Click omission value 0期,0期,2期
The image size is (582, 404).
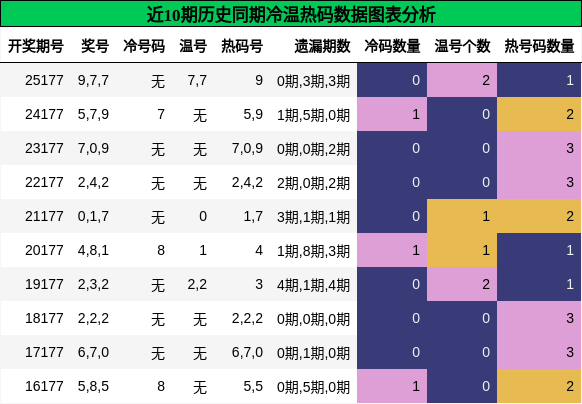point(313,149)
